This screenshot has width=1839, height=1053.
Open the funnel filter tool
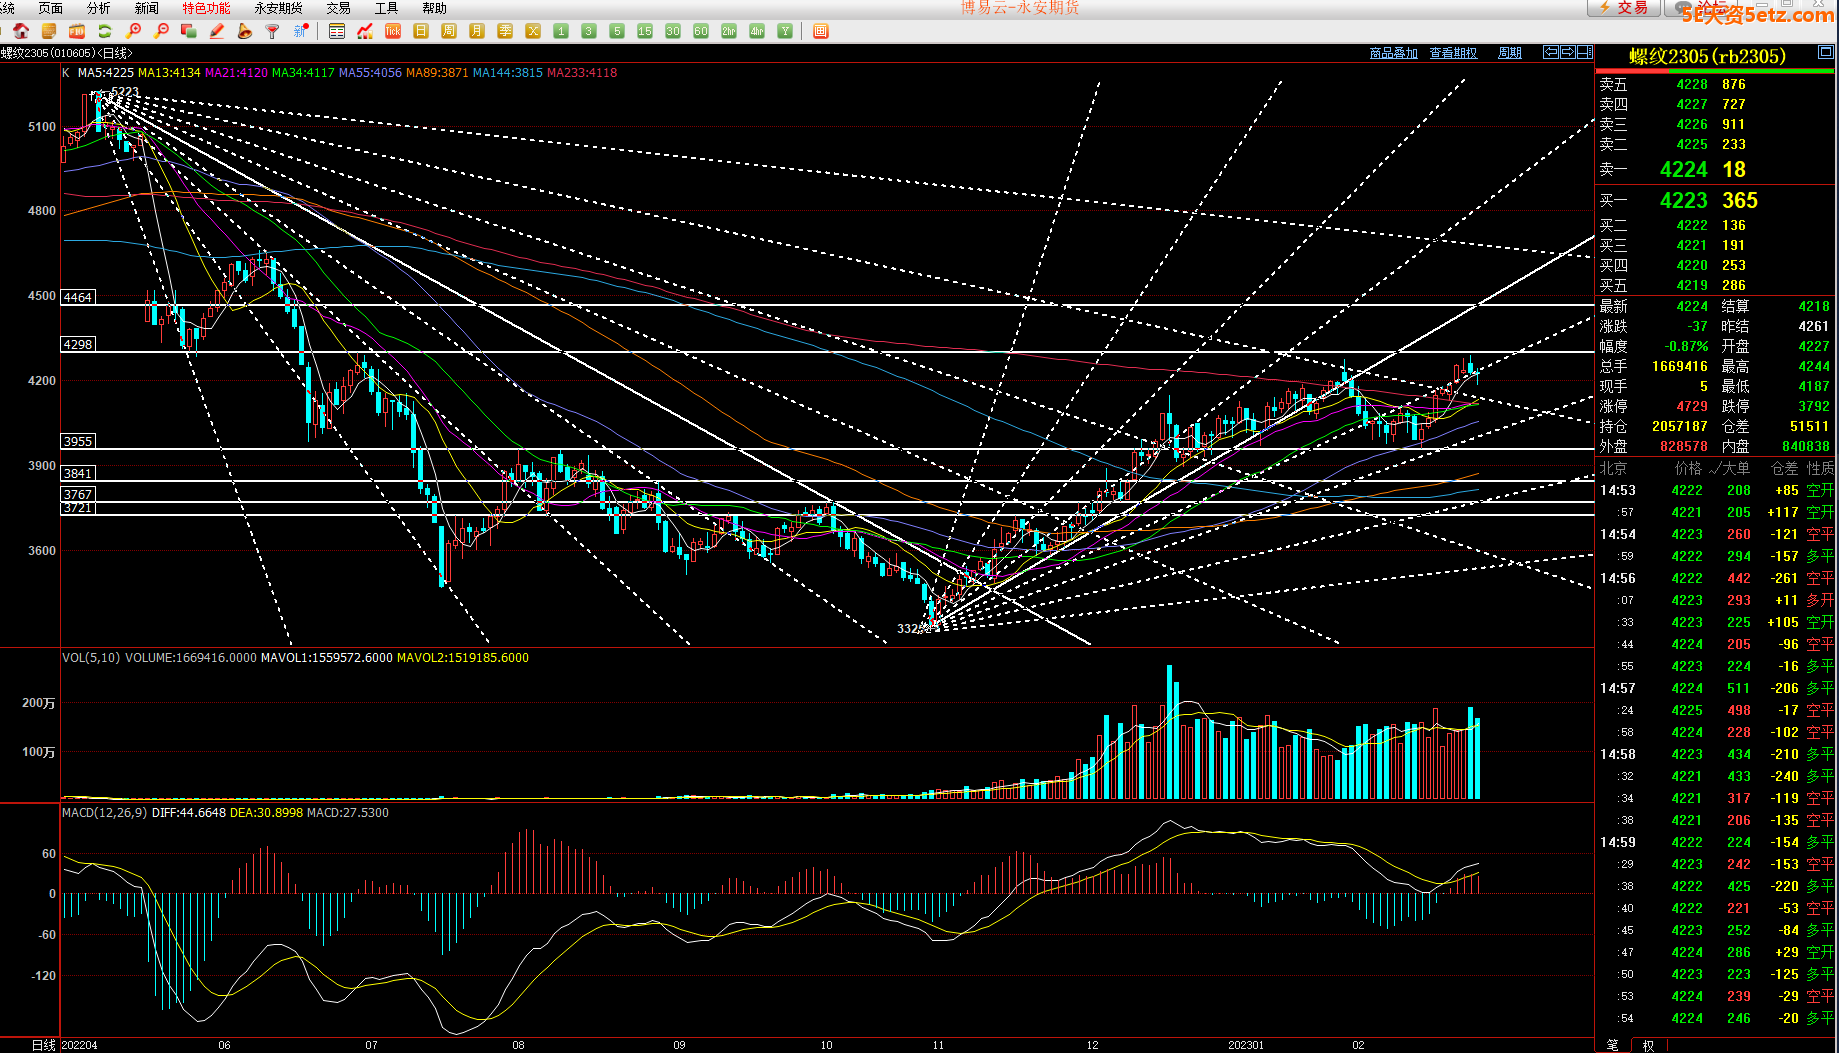(272, 31)
